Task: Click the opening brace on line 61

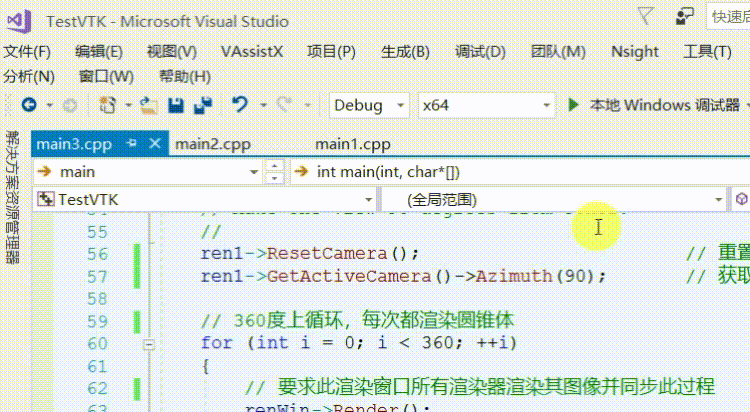Action: [205, 367]
